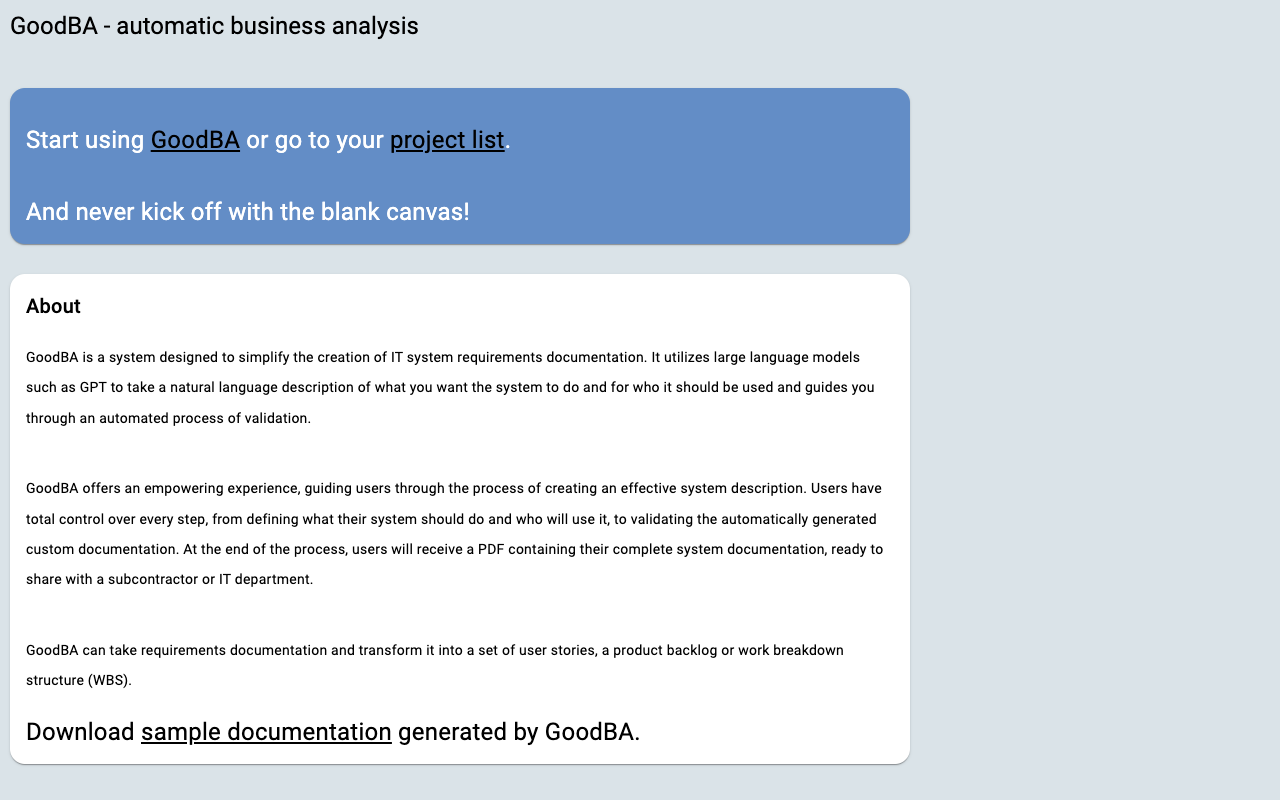Open the GoodBA link in the blue banner
This screenshot has width=1280, height=800.
195,140
